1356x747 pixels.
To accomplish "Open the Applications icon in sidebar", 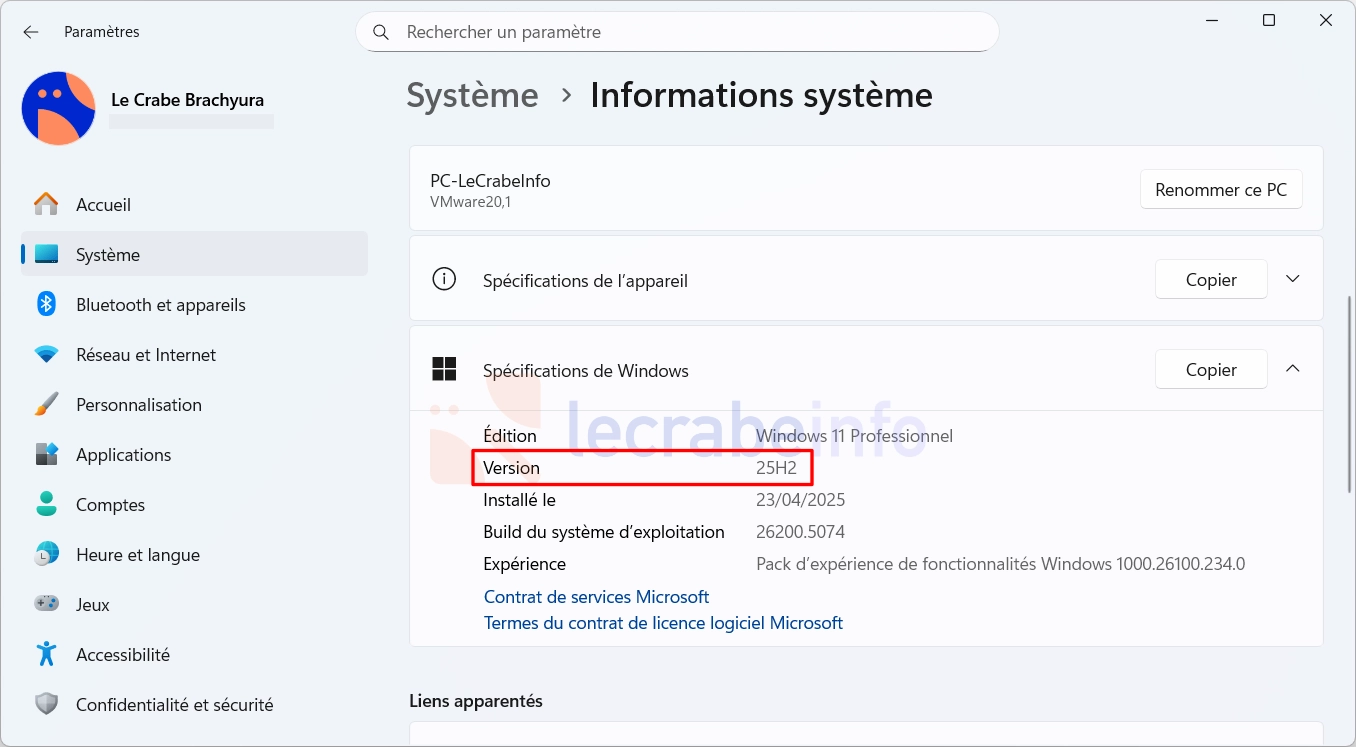I will (46, 455).
